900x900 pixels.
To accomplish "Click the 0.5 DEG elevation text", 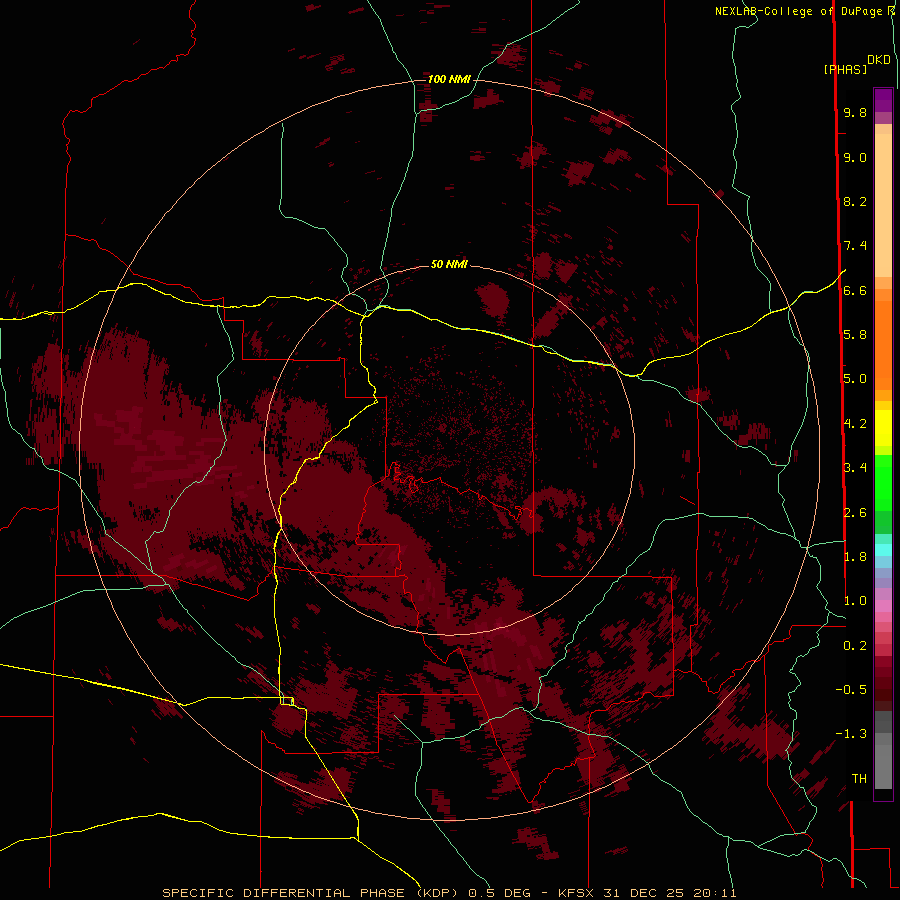I will 501,893.
